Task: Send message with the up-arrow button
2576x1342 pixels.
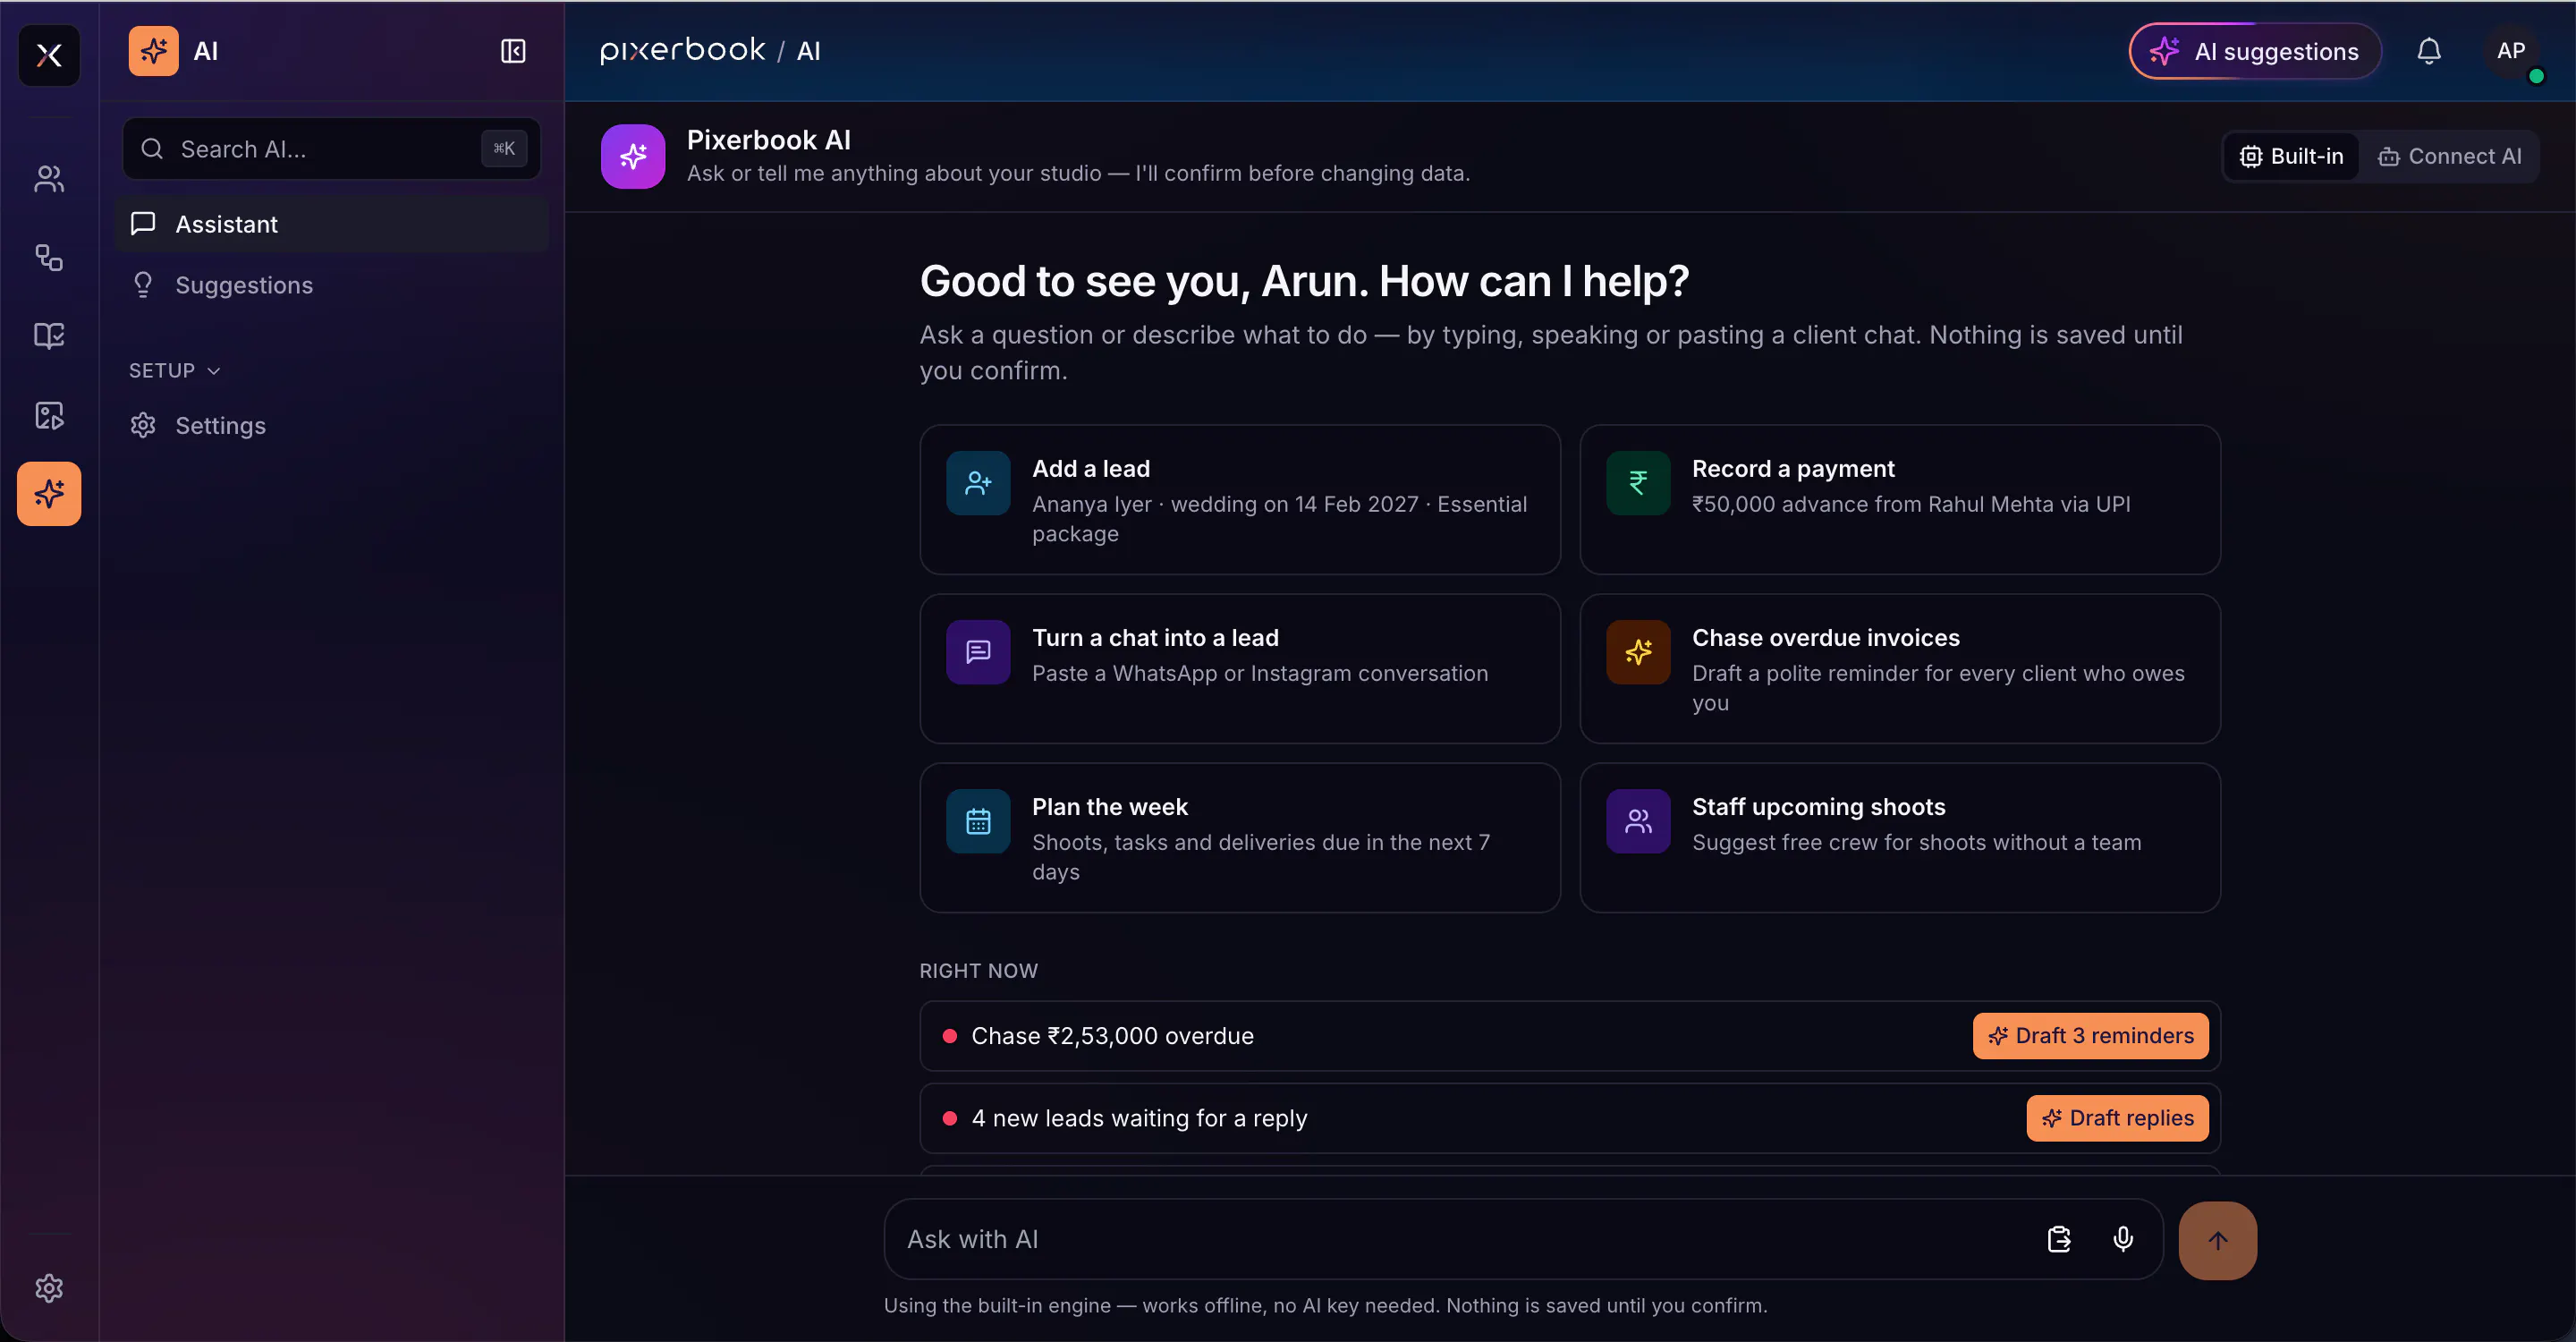Action: 2218,1240
